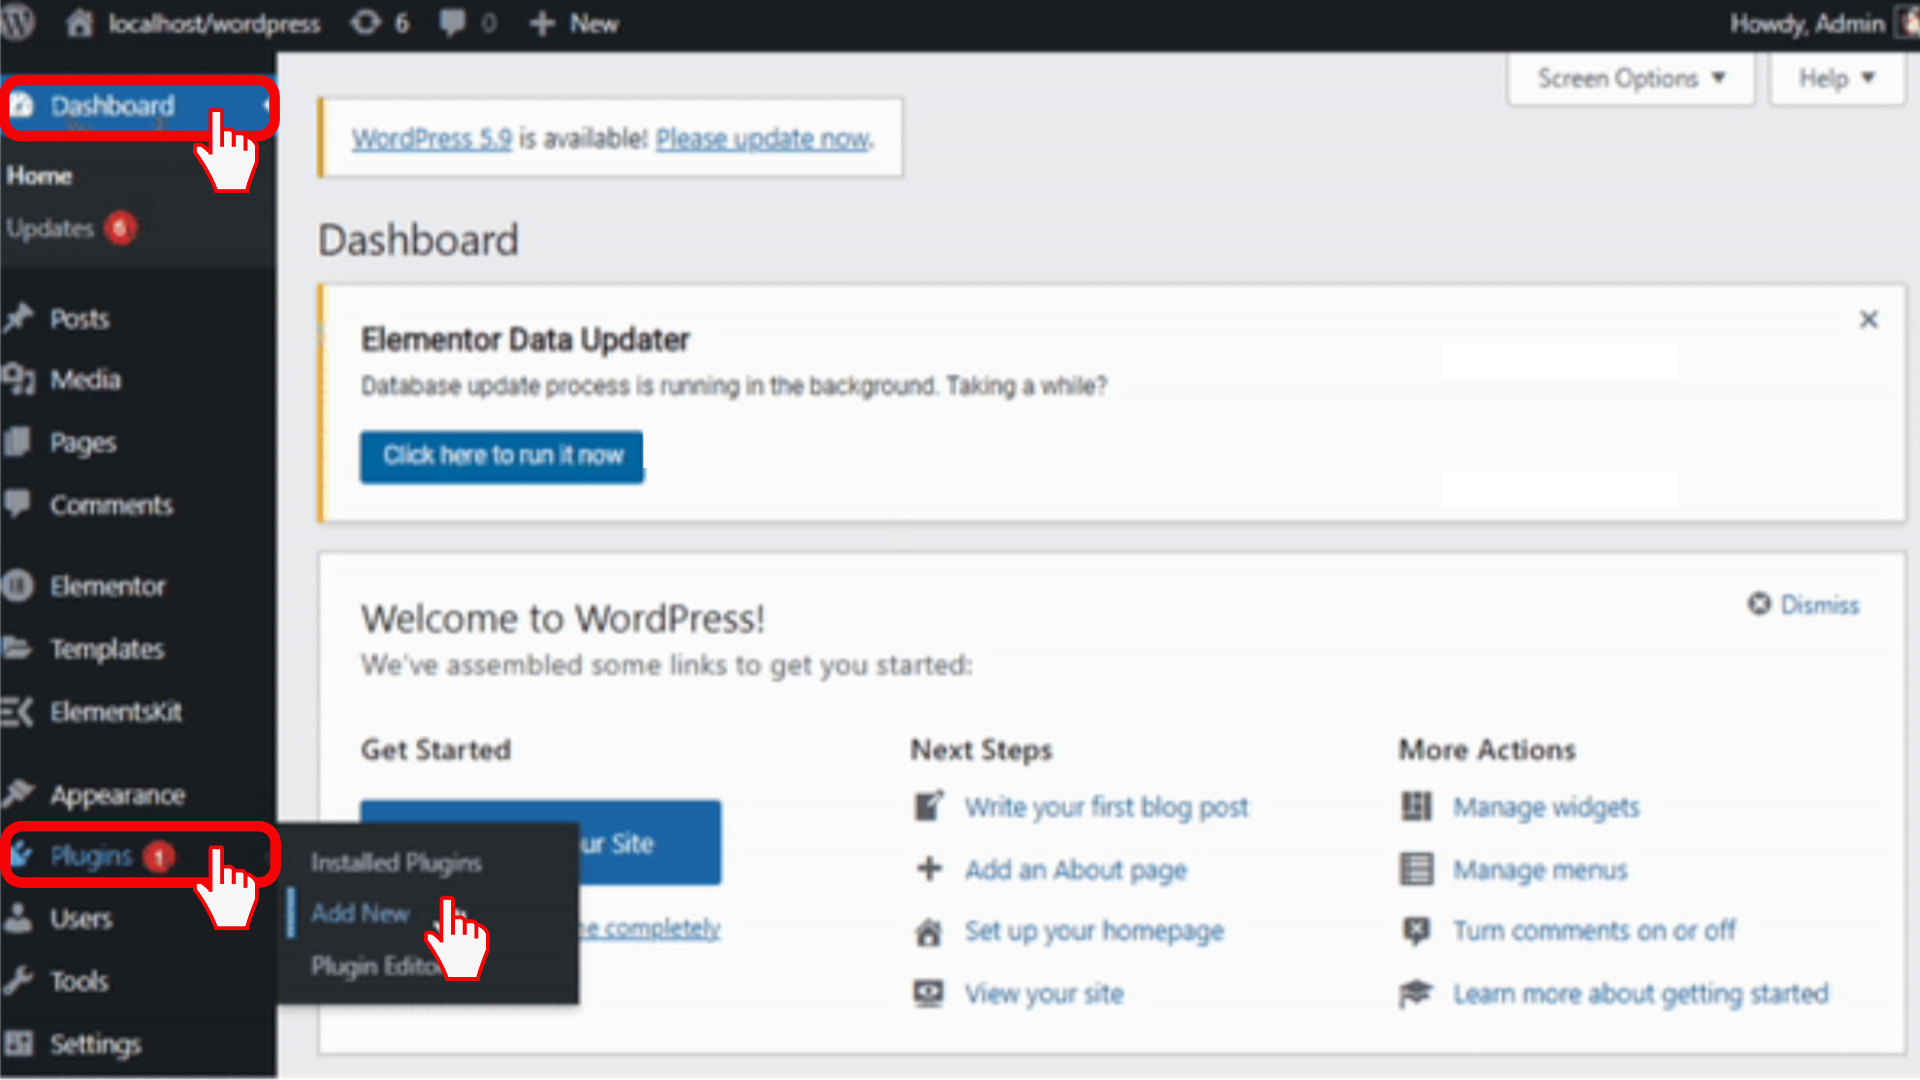This screenshot has width=1920, height=1080.
Task: Expand the Screen Options dropdown
Action: [x=1631, y=78]
